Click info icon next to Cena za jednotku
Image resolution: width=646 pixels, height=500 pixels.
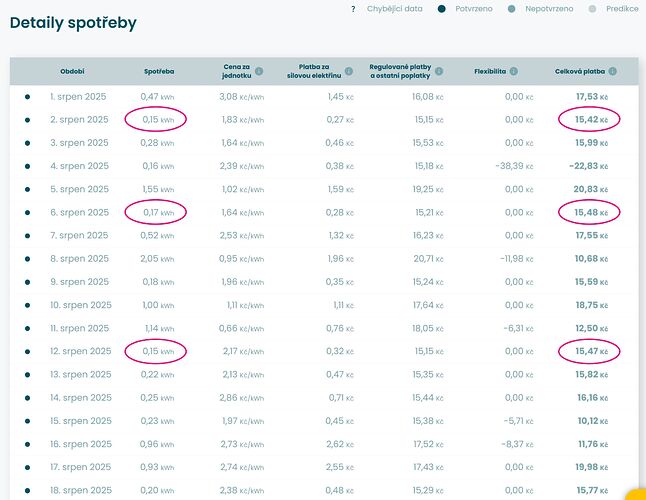pyautogui.click(x=259, y=72)
